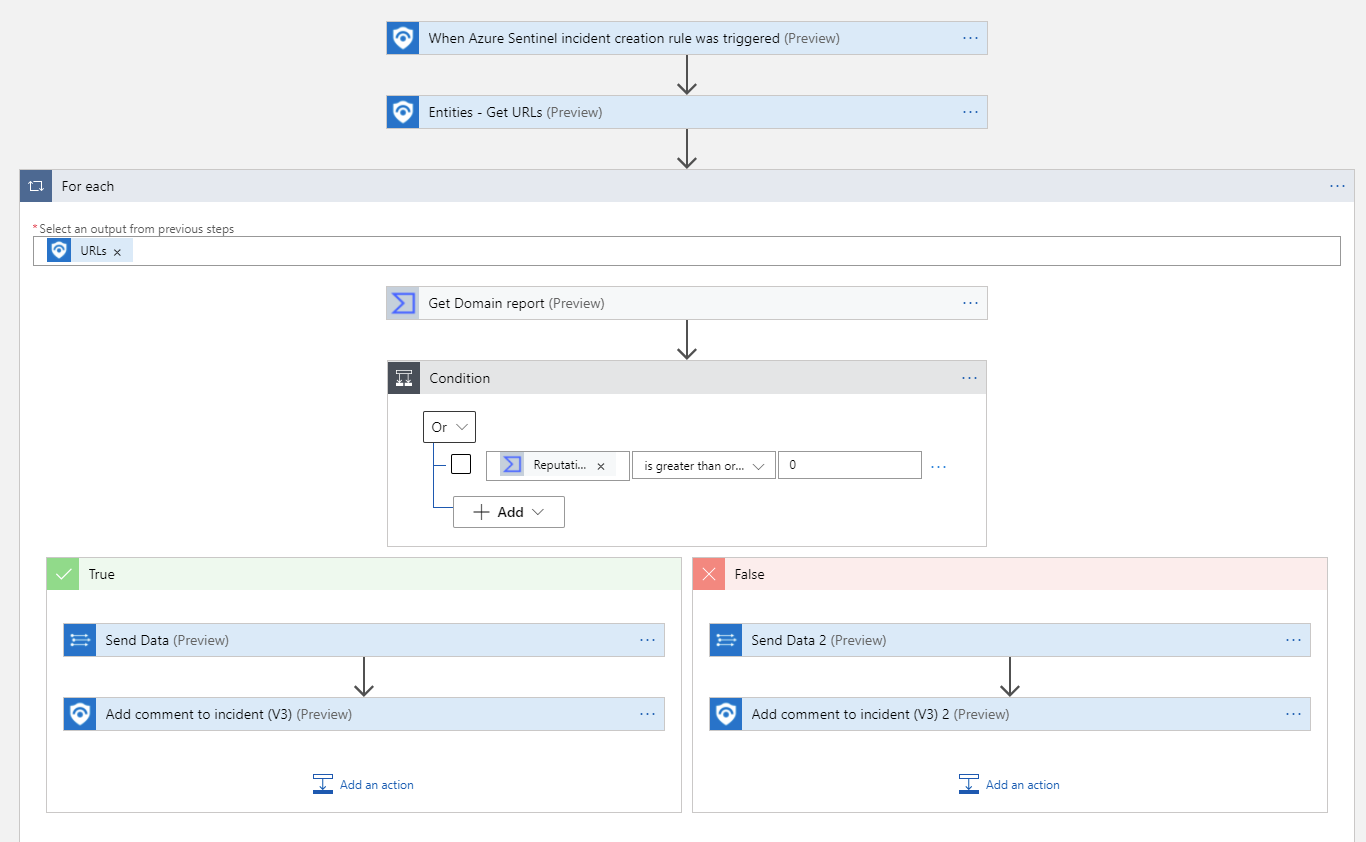Collapse the Condition header
Viewport: 1366px width, 842px height.
(x=687, y=378)
